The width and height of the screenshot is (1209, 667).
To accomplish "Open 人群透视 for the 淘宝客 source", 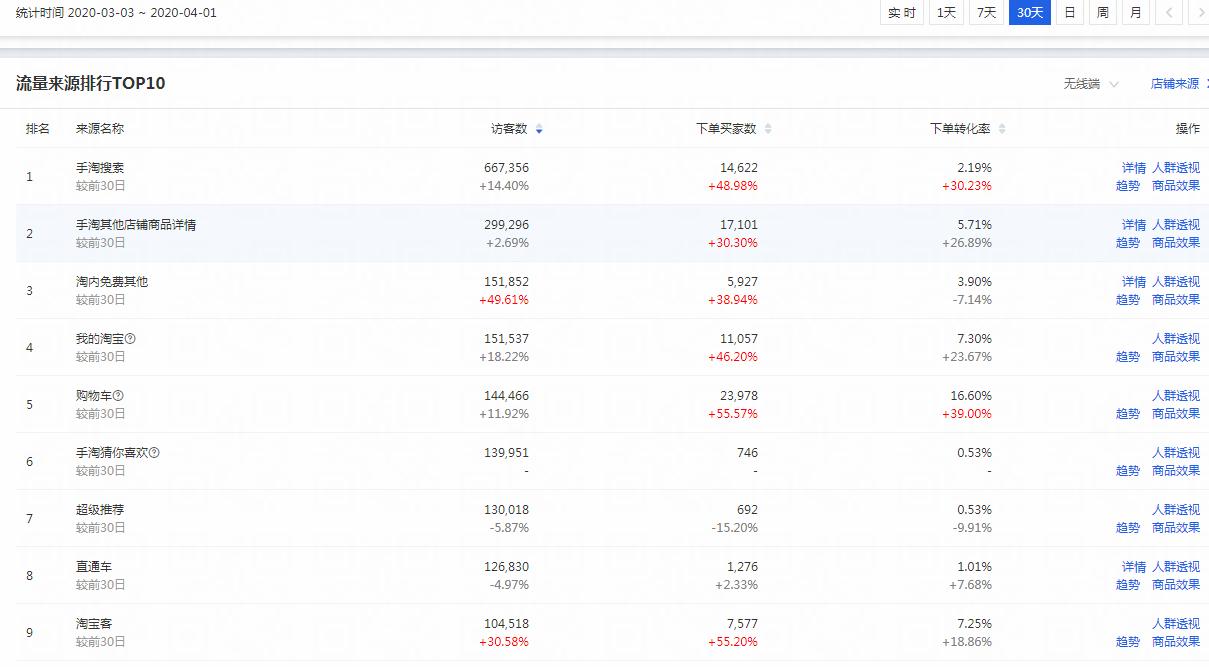I will [x=1175, y=624].
